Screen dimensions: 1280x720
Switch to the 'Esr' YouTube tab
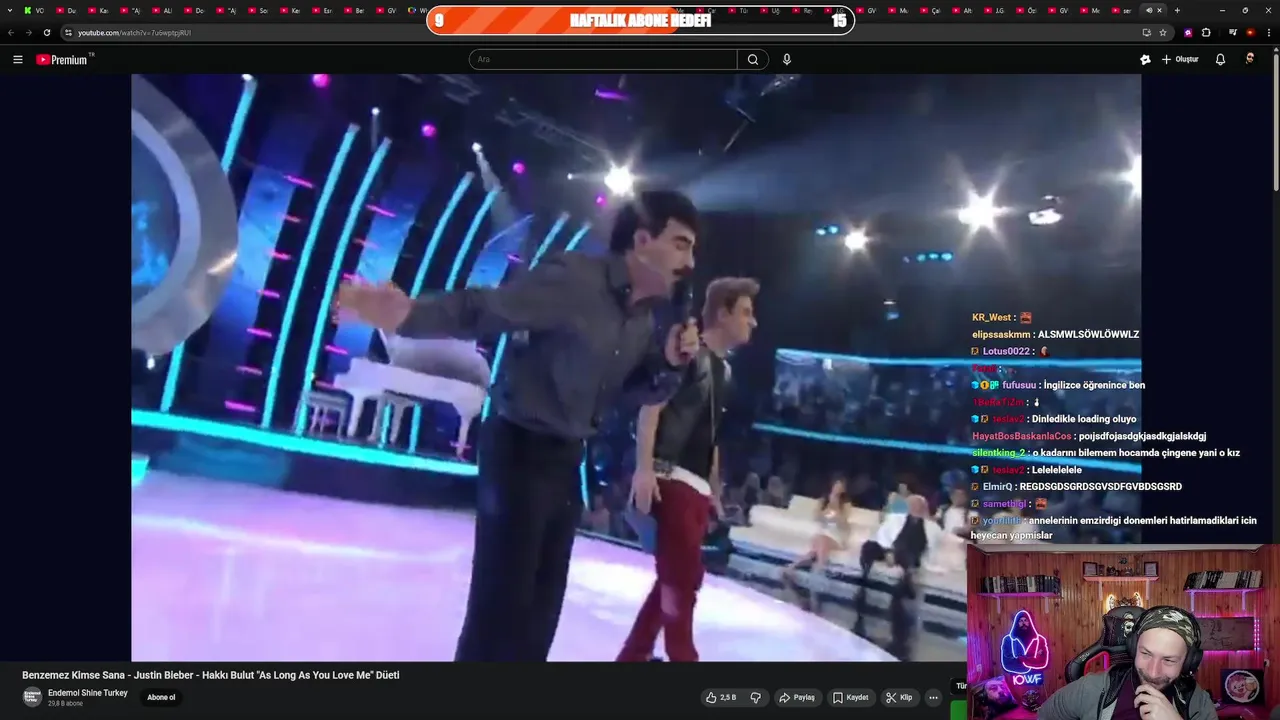pyautogui.click(x=323, y=10)
